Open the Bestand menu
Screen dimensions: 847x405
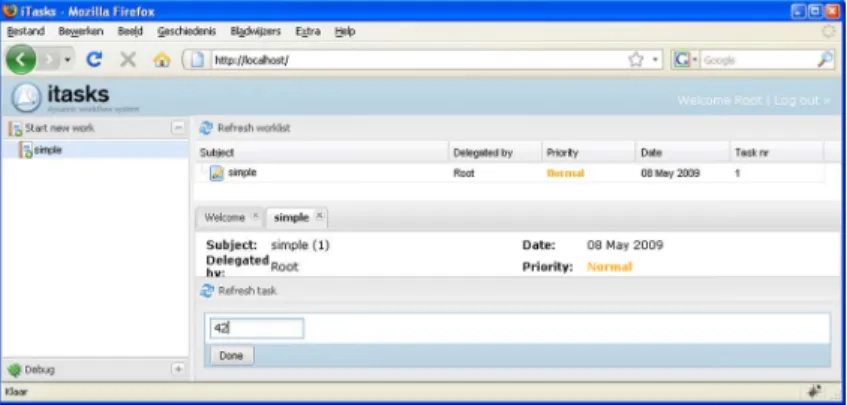coord(25,31)
